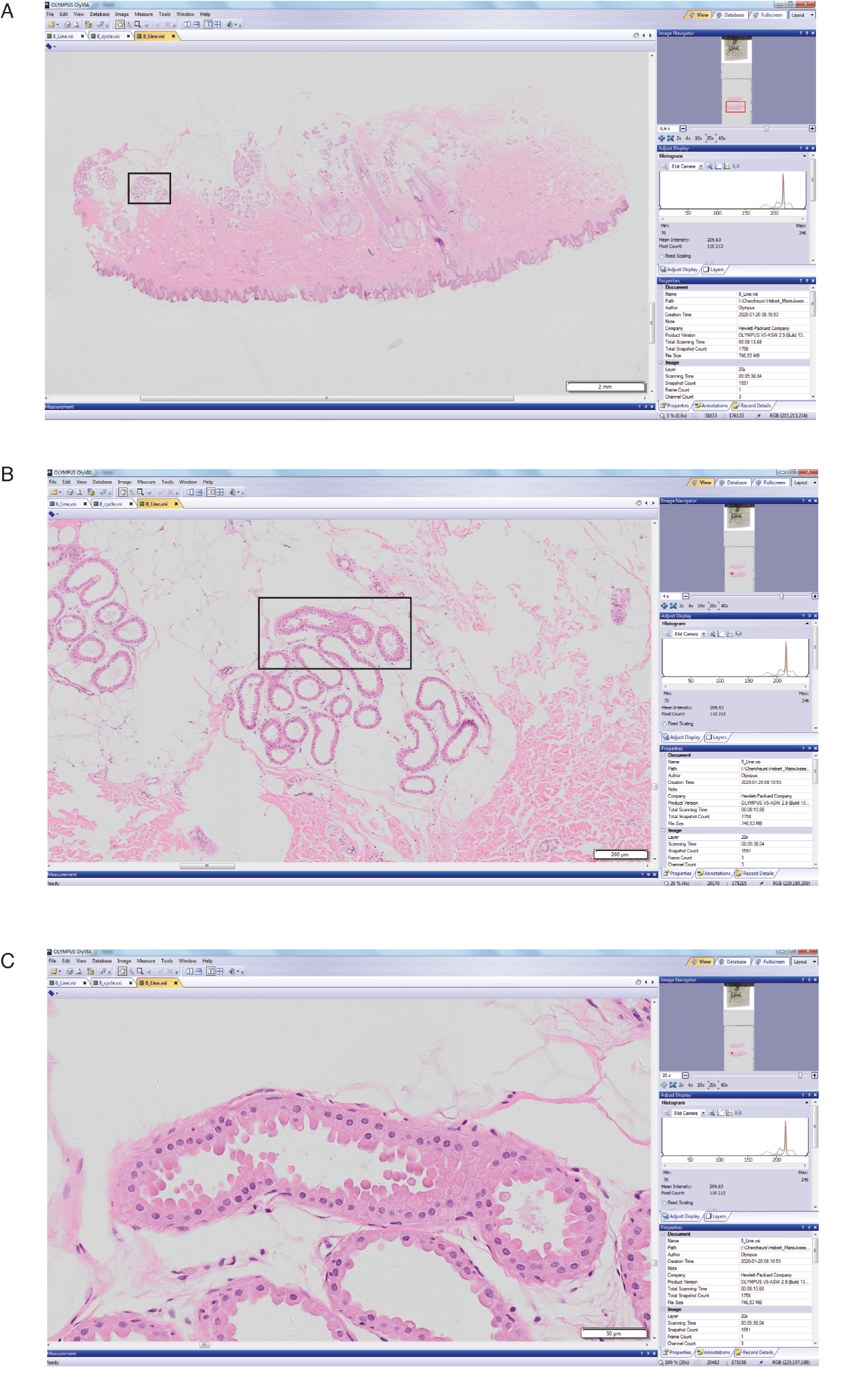Click the open folder toolbar icon in panel C
Viewport: 855px width, 1400px height.
54,971
